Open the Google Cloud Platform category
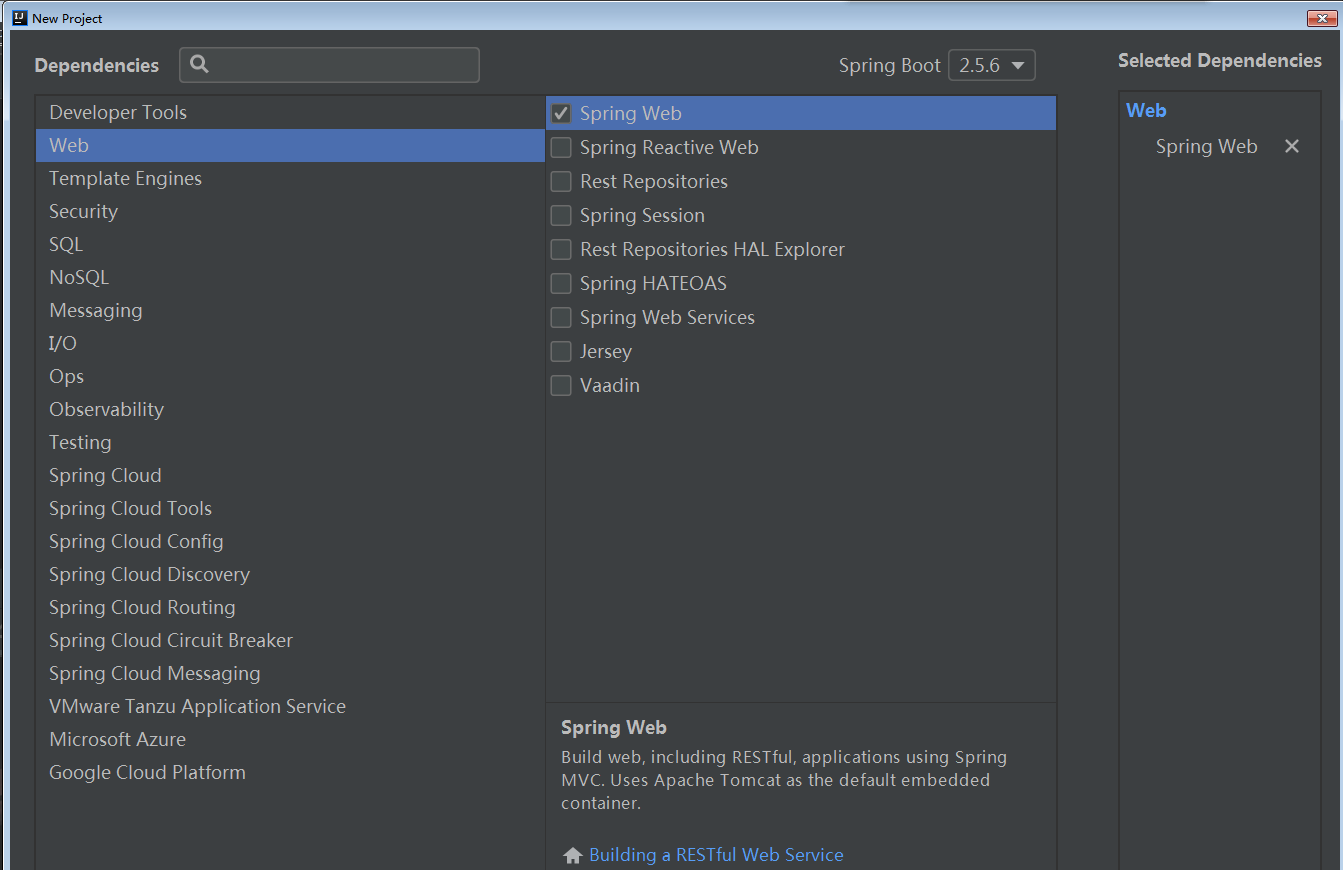 [290, 772]
